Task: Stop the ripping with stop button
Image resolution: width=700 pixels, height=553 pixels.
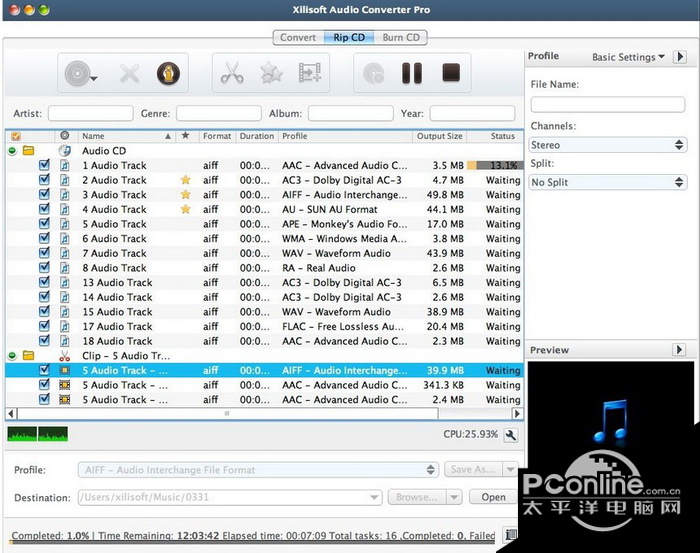Action: (451, 73)
